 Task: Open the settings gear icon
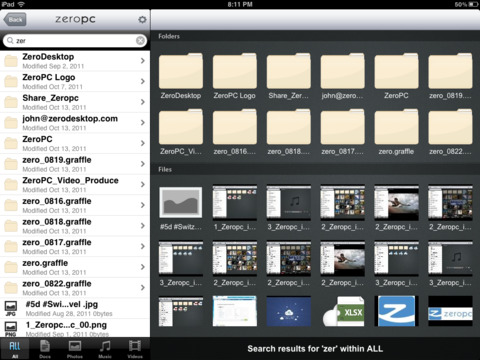click(142, 20)
